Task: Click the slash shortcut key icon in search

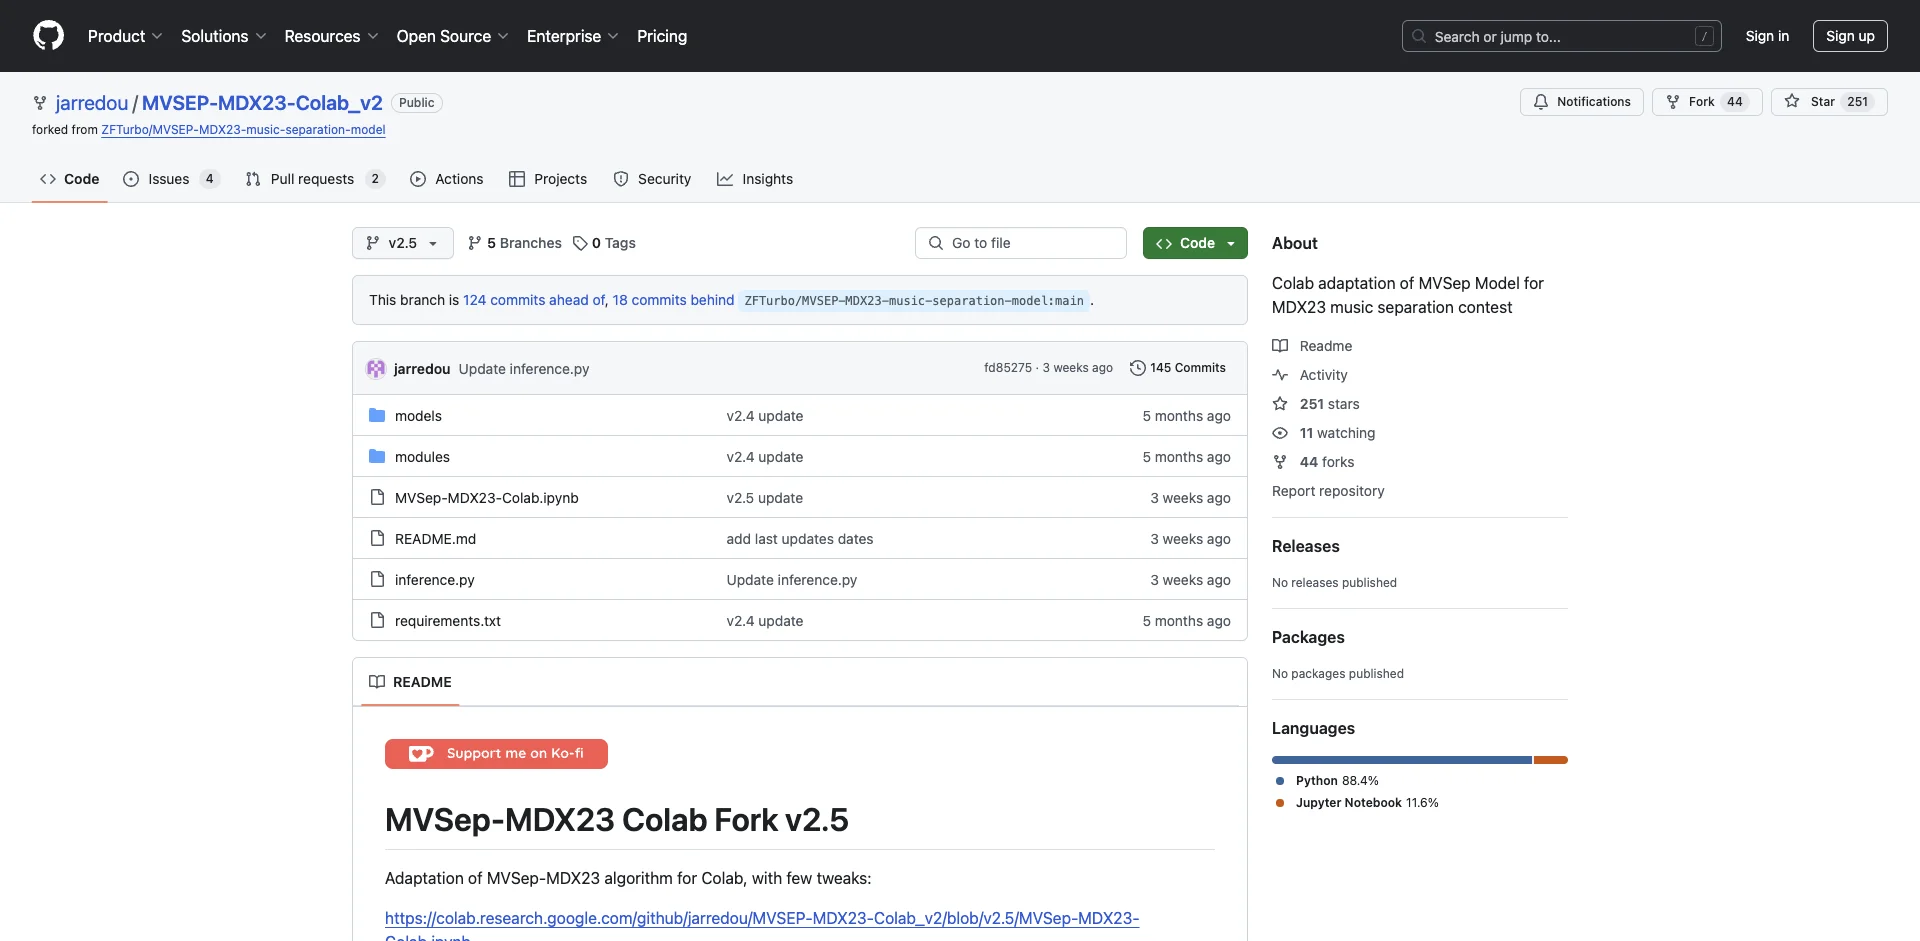Action: tap(1705, 36)
